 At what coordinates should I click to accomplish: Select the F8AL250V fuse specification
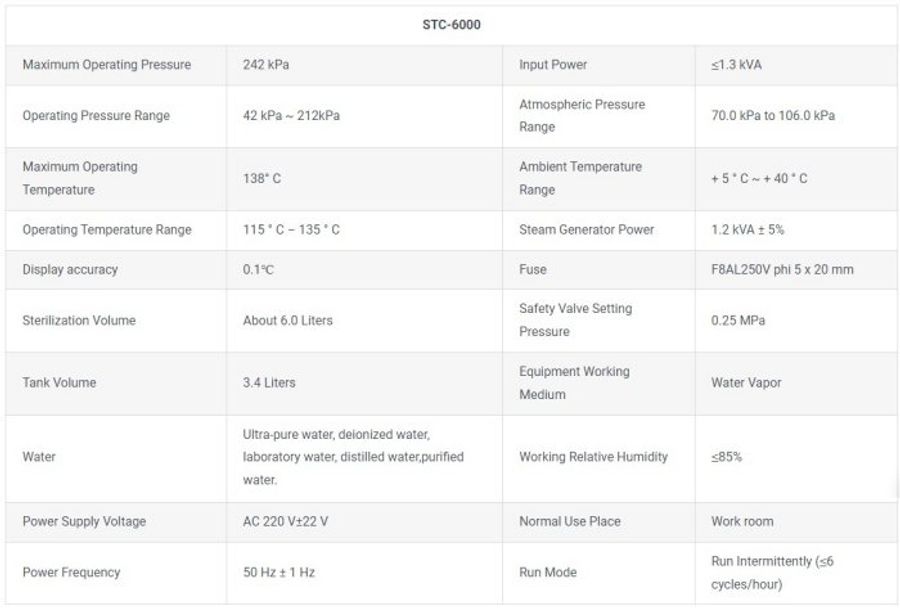(x=782, y=270)
